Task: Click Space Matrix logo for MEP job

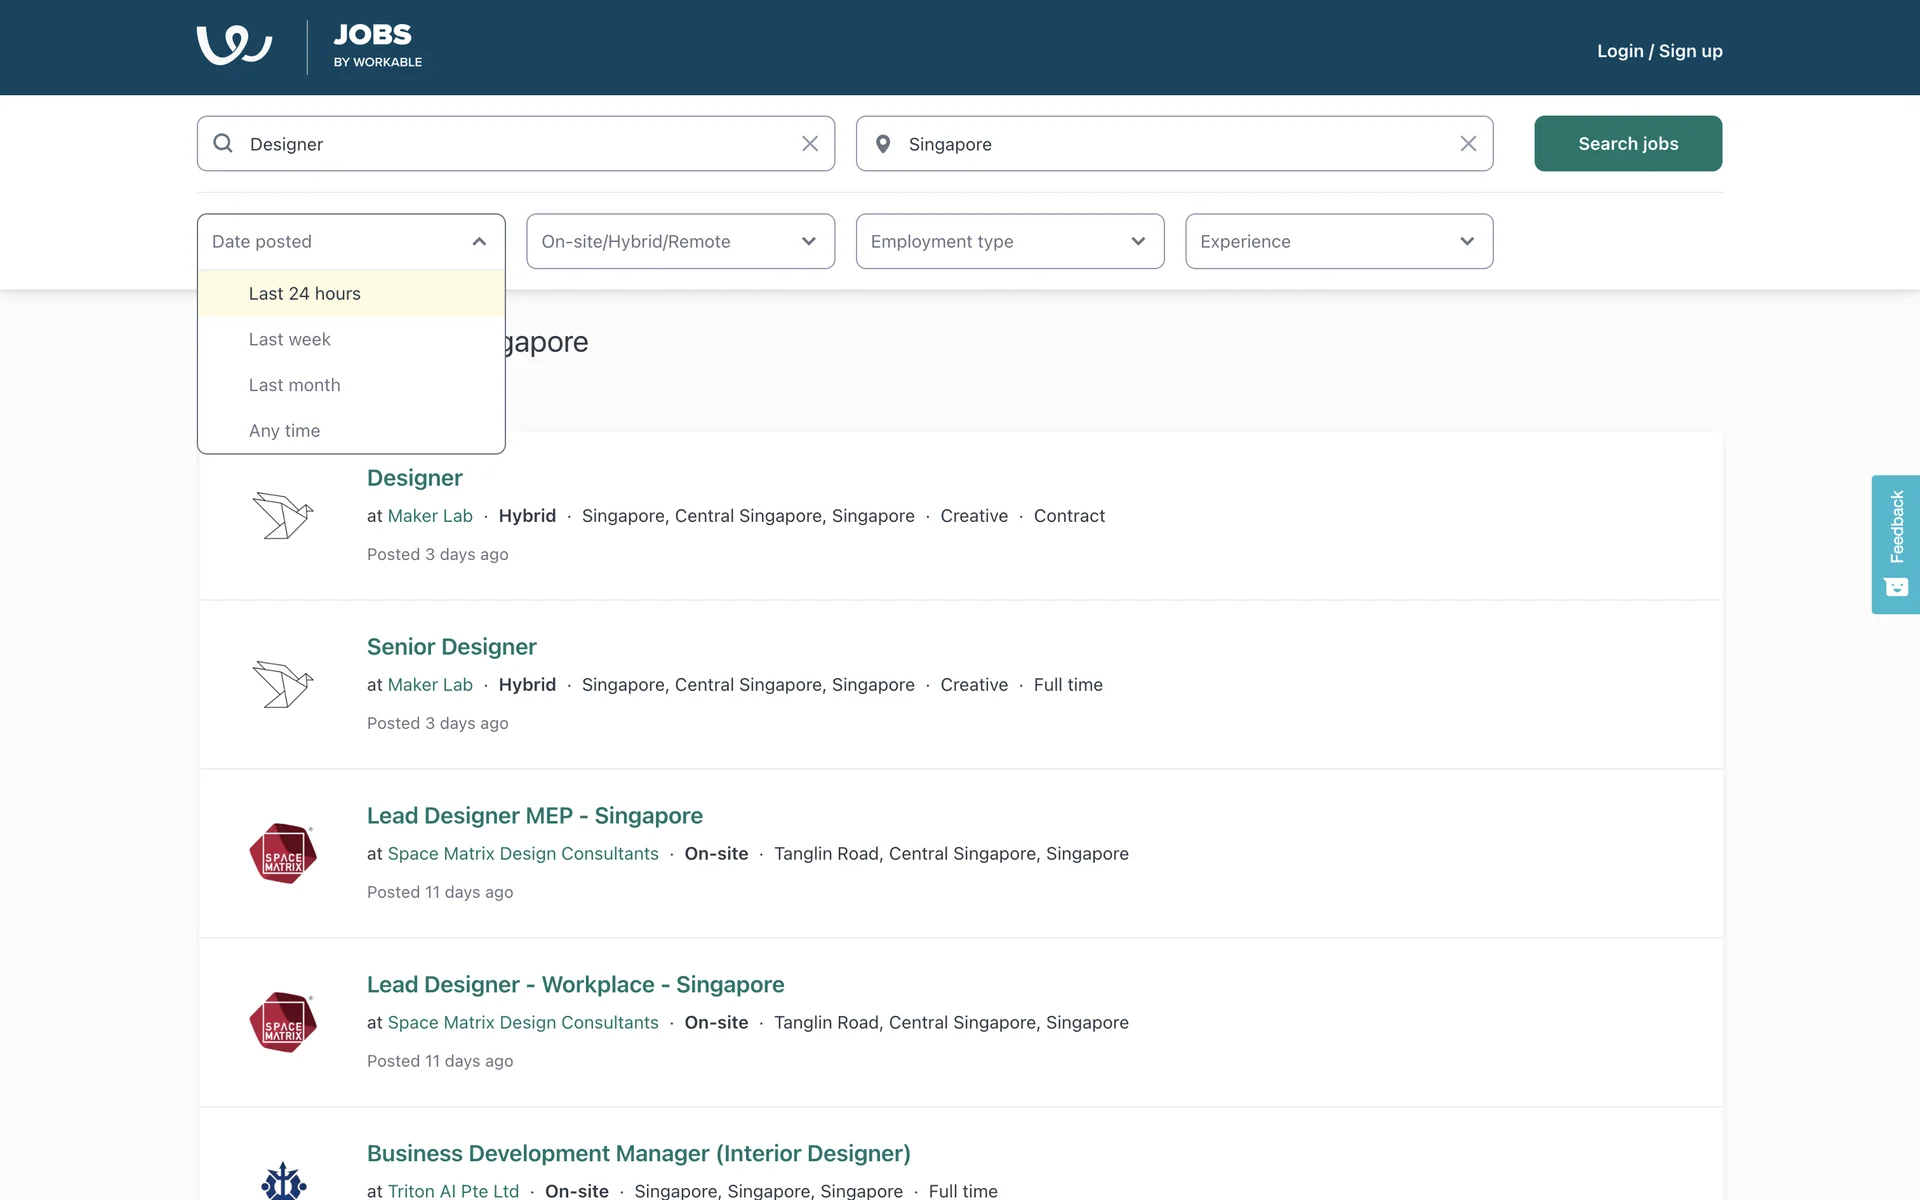Action: [x=283, y=854]
